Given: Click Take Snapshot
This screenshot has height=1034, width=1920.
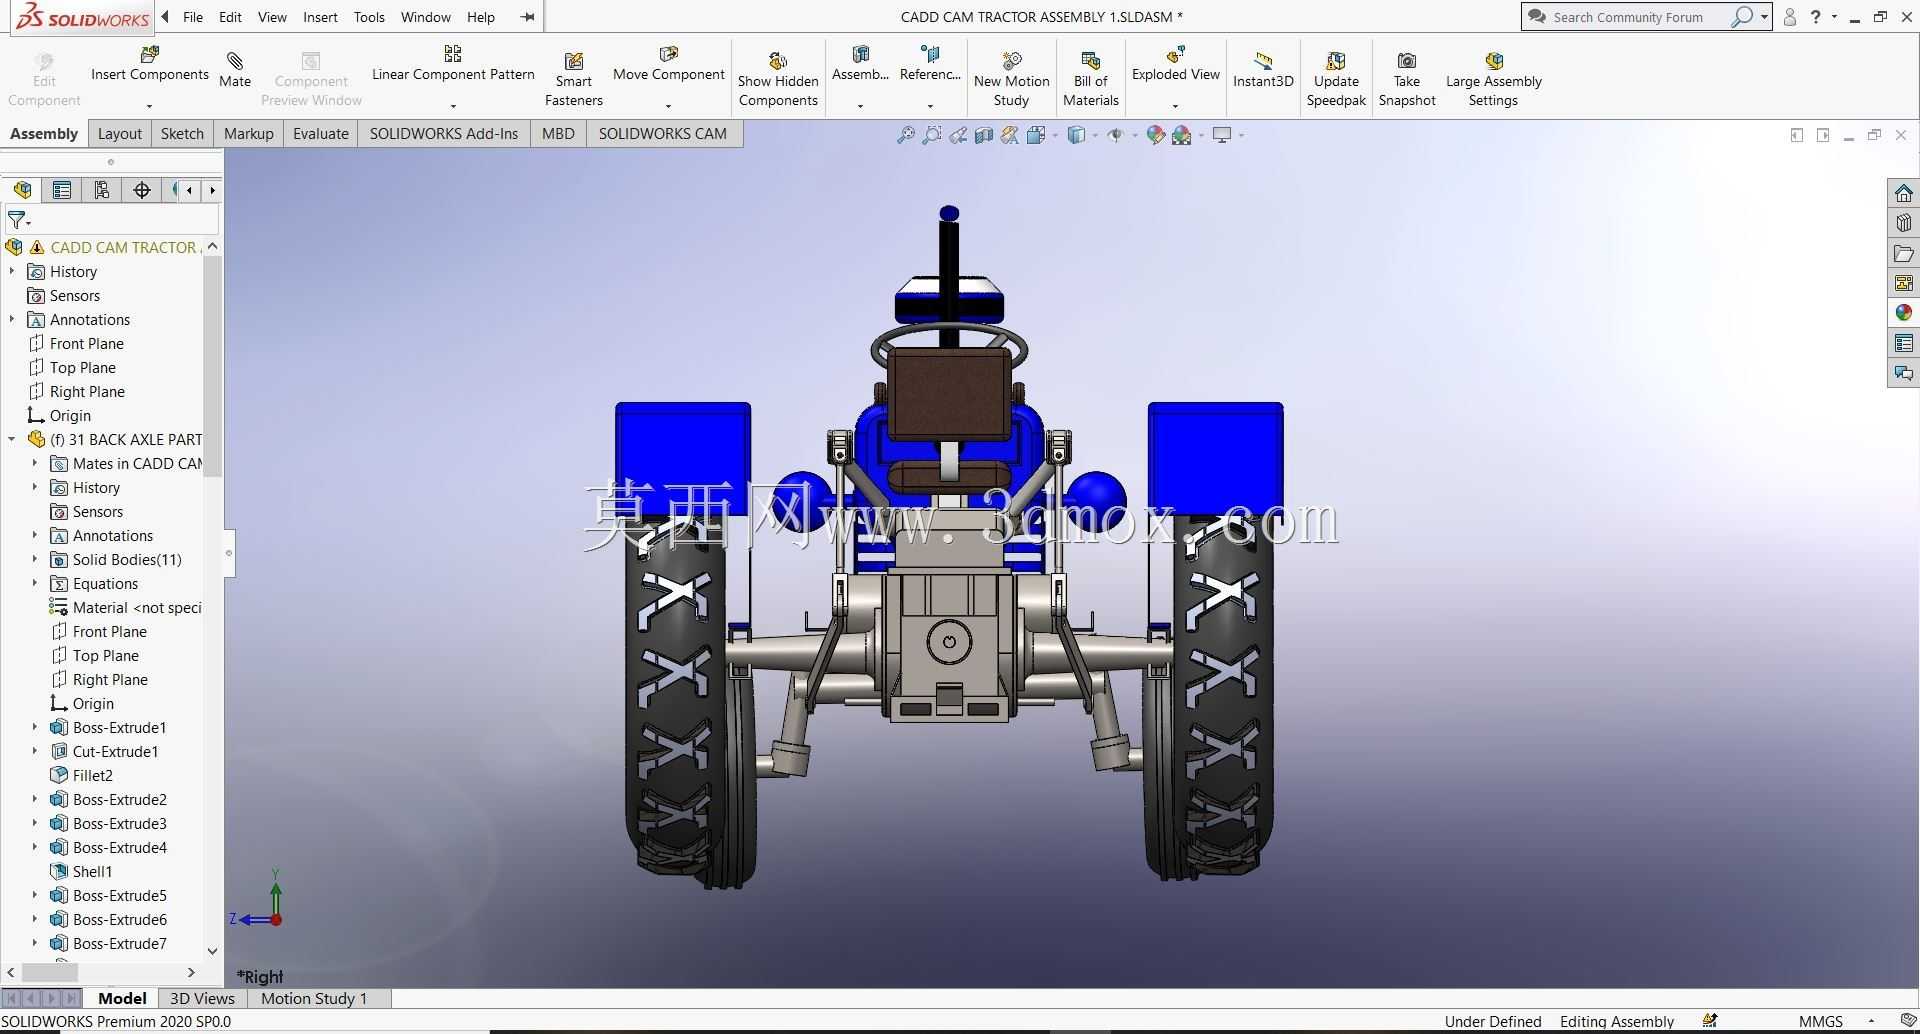Looking at the screenshot, I should pos(1406,79).
